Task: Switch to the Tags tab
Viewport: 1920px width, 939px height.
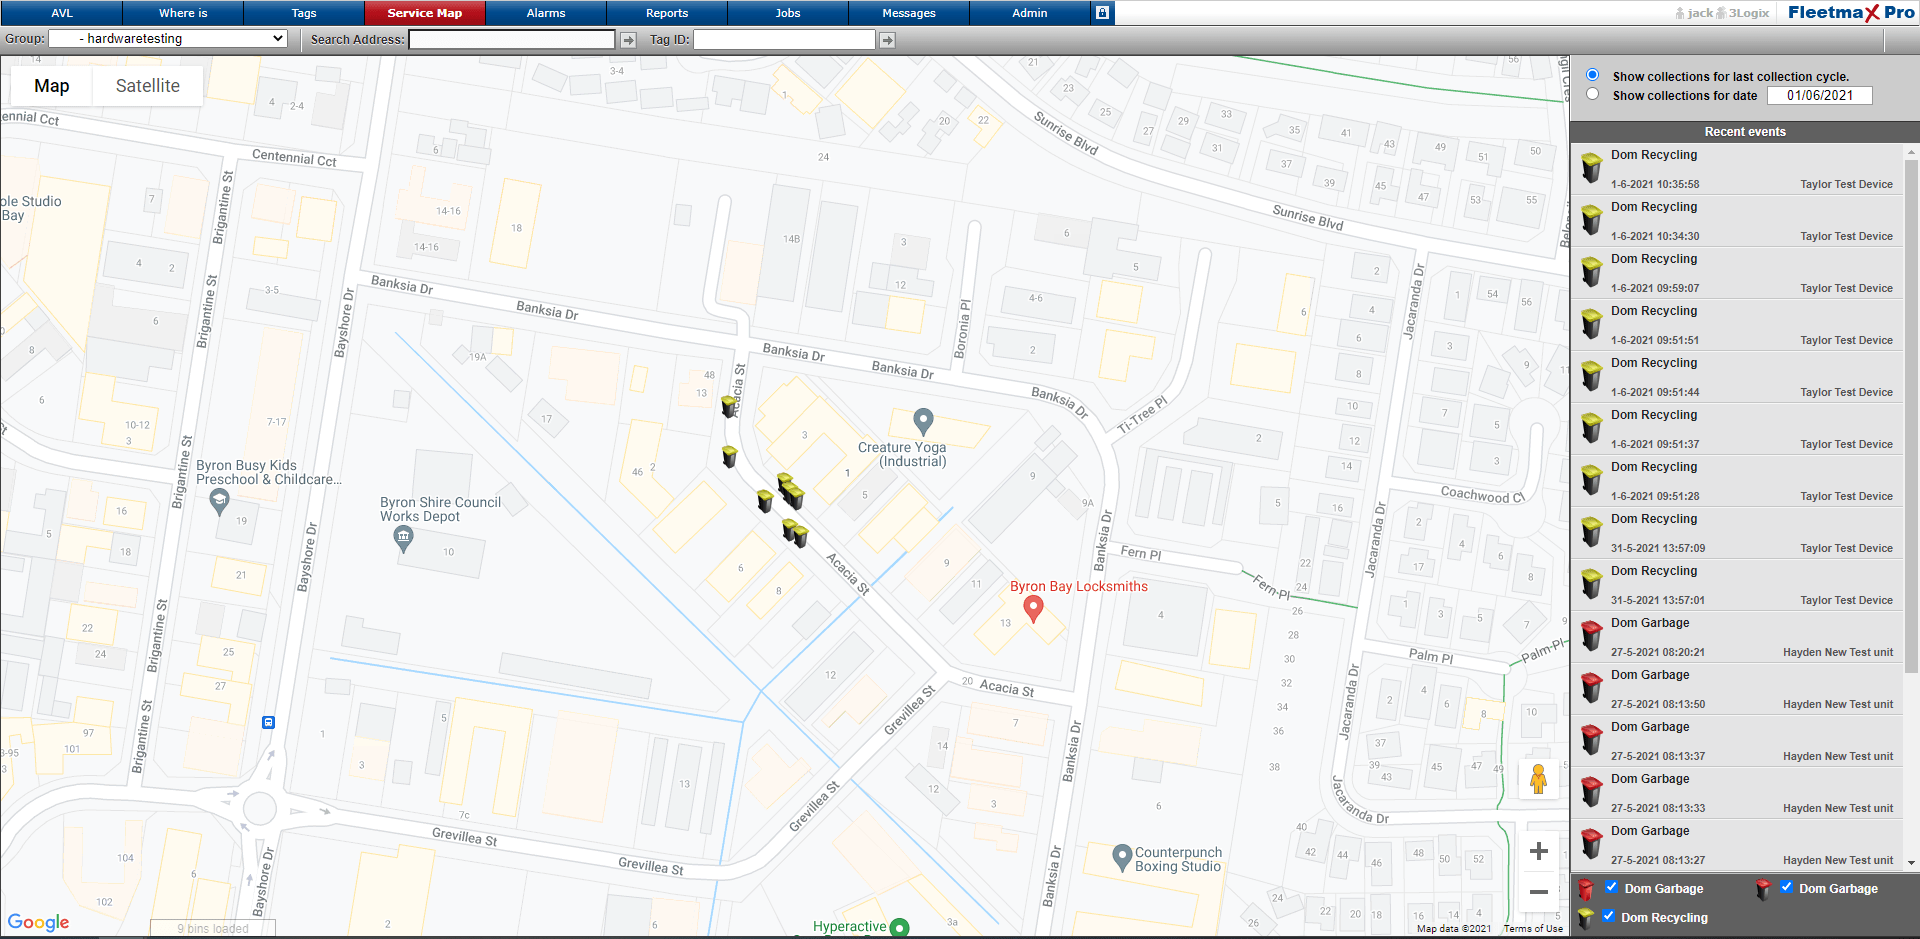Action: point(304,13)
